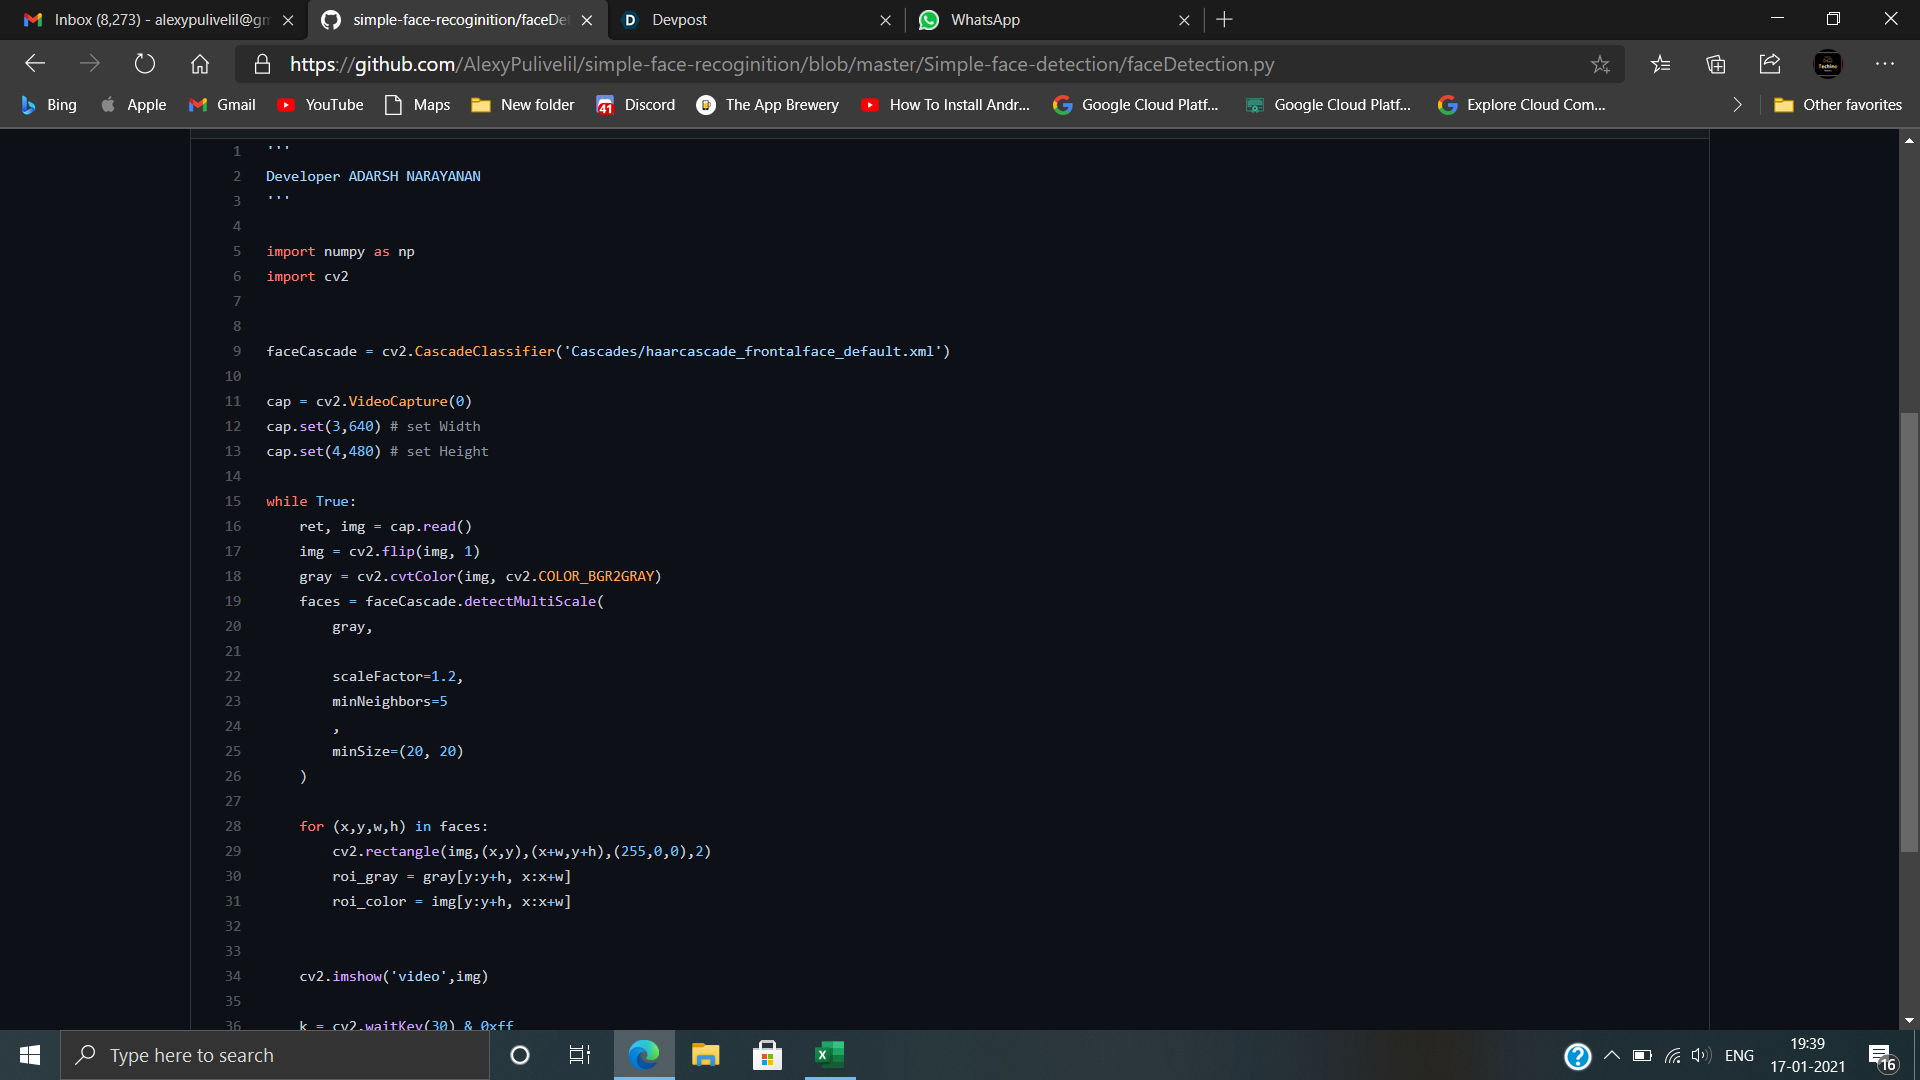Open the Favorites list icon
Viewport: 1920px width, 1080px height.
[x=1661, y=64]
